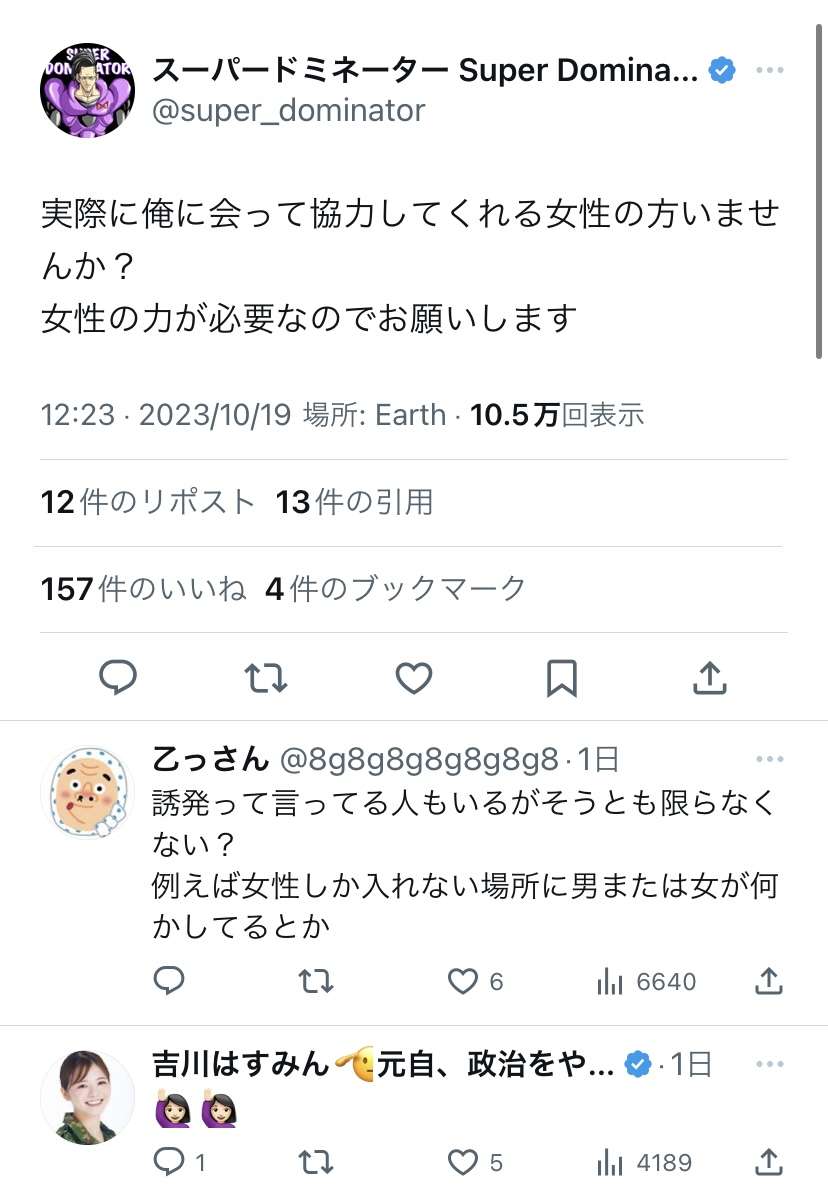Viewport: 828px width, 1201px height.
Task: Share the main post via upload icon
Action: (x=708, y=678)
